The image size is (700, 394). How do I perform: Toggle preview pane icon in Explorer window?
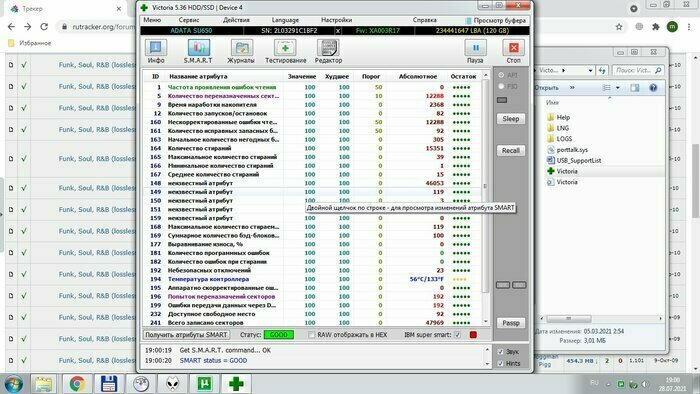(x=634, y=88)
